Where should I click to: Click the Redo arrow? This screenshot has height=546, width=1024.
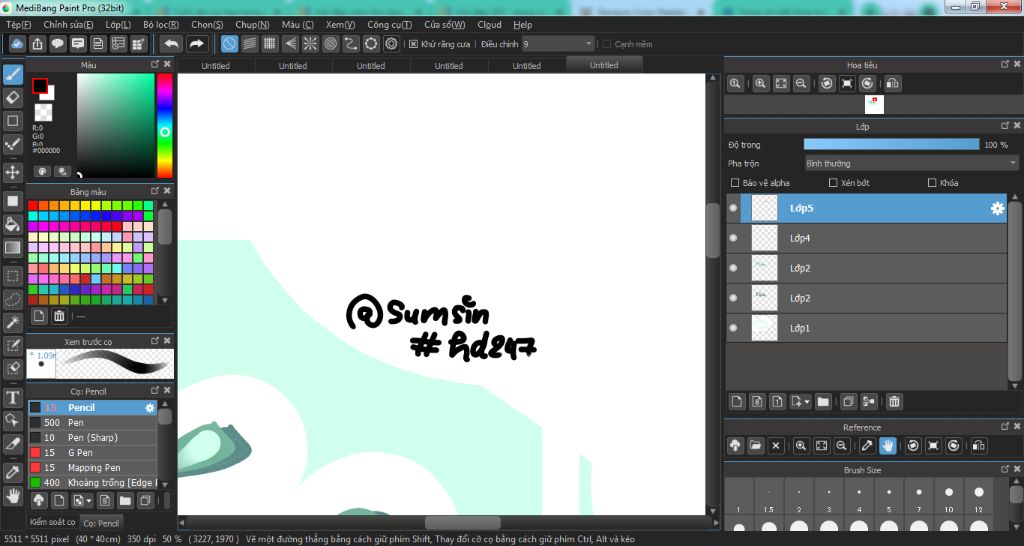[196, 44]
